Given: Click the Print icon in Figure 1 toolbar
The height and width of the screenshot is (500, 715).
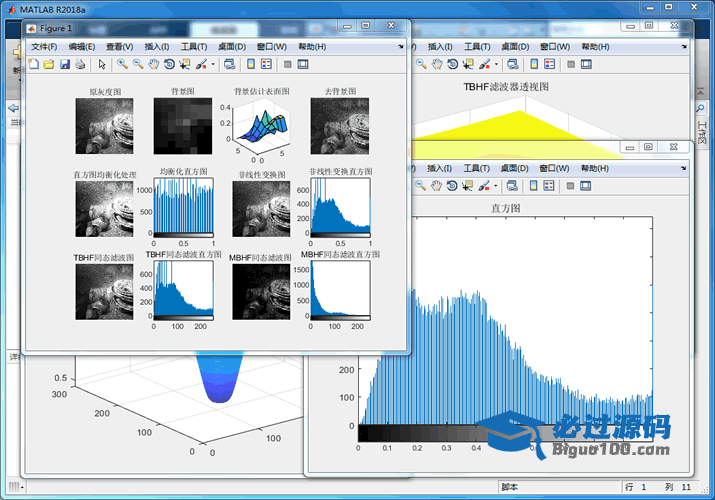Looking at the screenshot, I should [79, 64].
